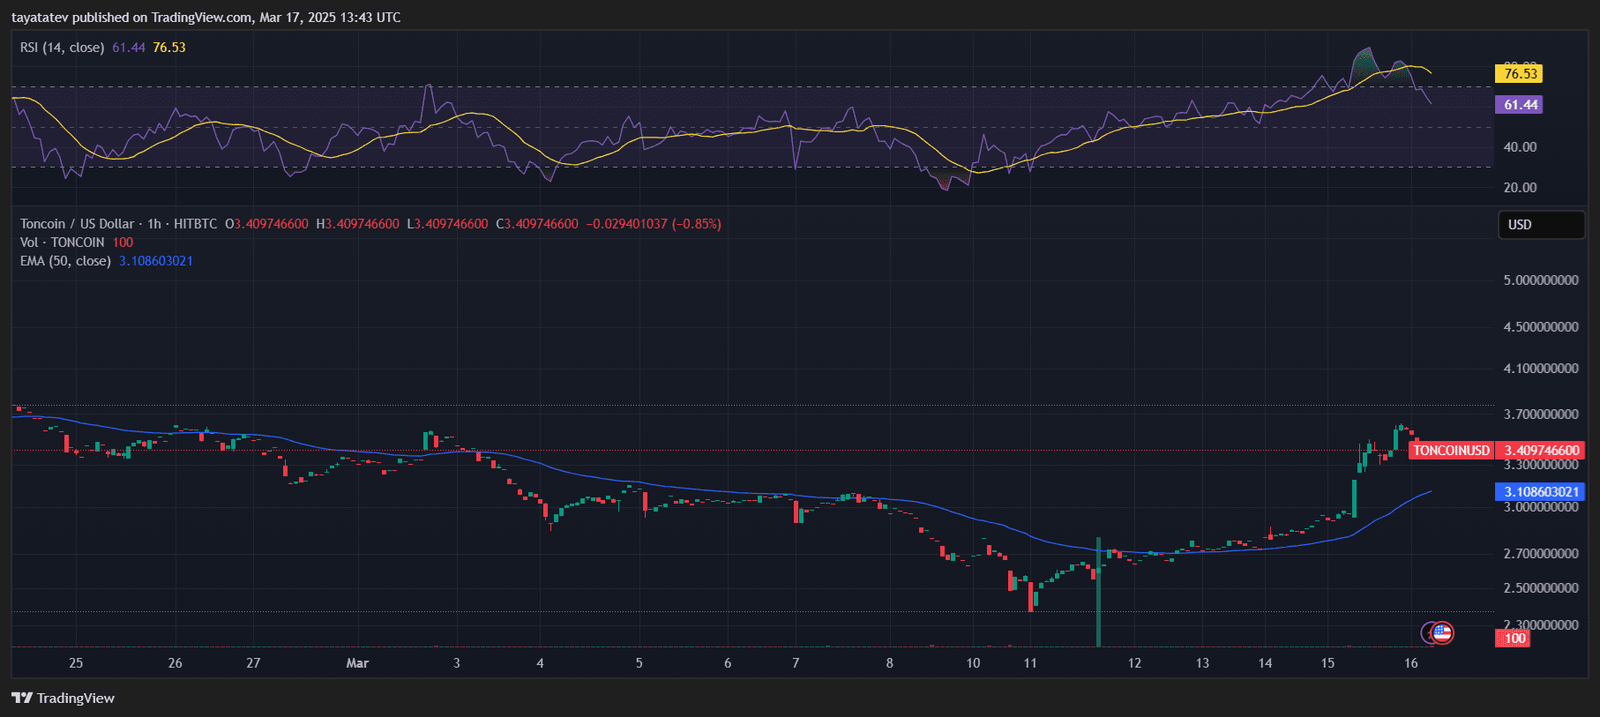The height and width of the screenshot is (717, 1600).
Task: Click the TradingView logo at bottom left
Action: (x=63, y=698)
